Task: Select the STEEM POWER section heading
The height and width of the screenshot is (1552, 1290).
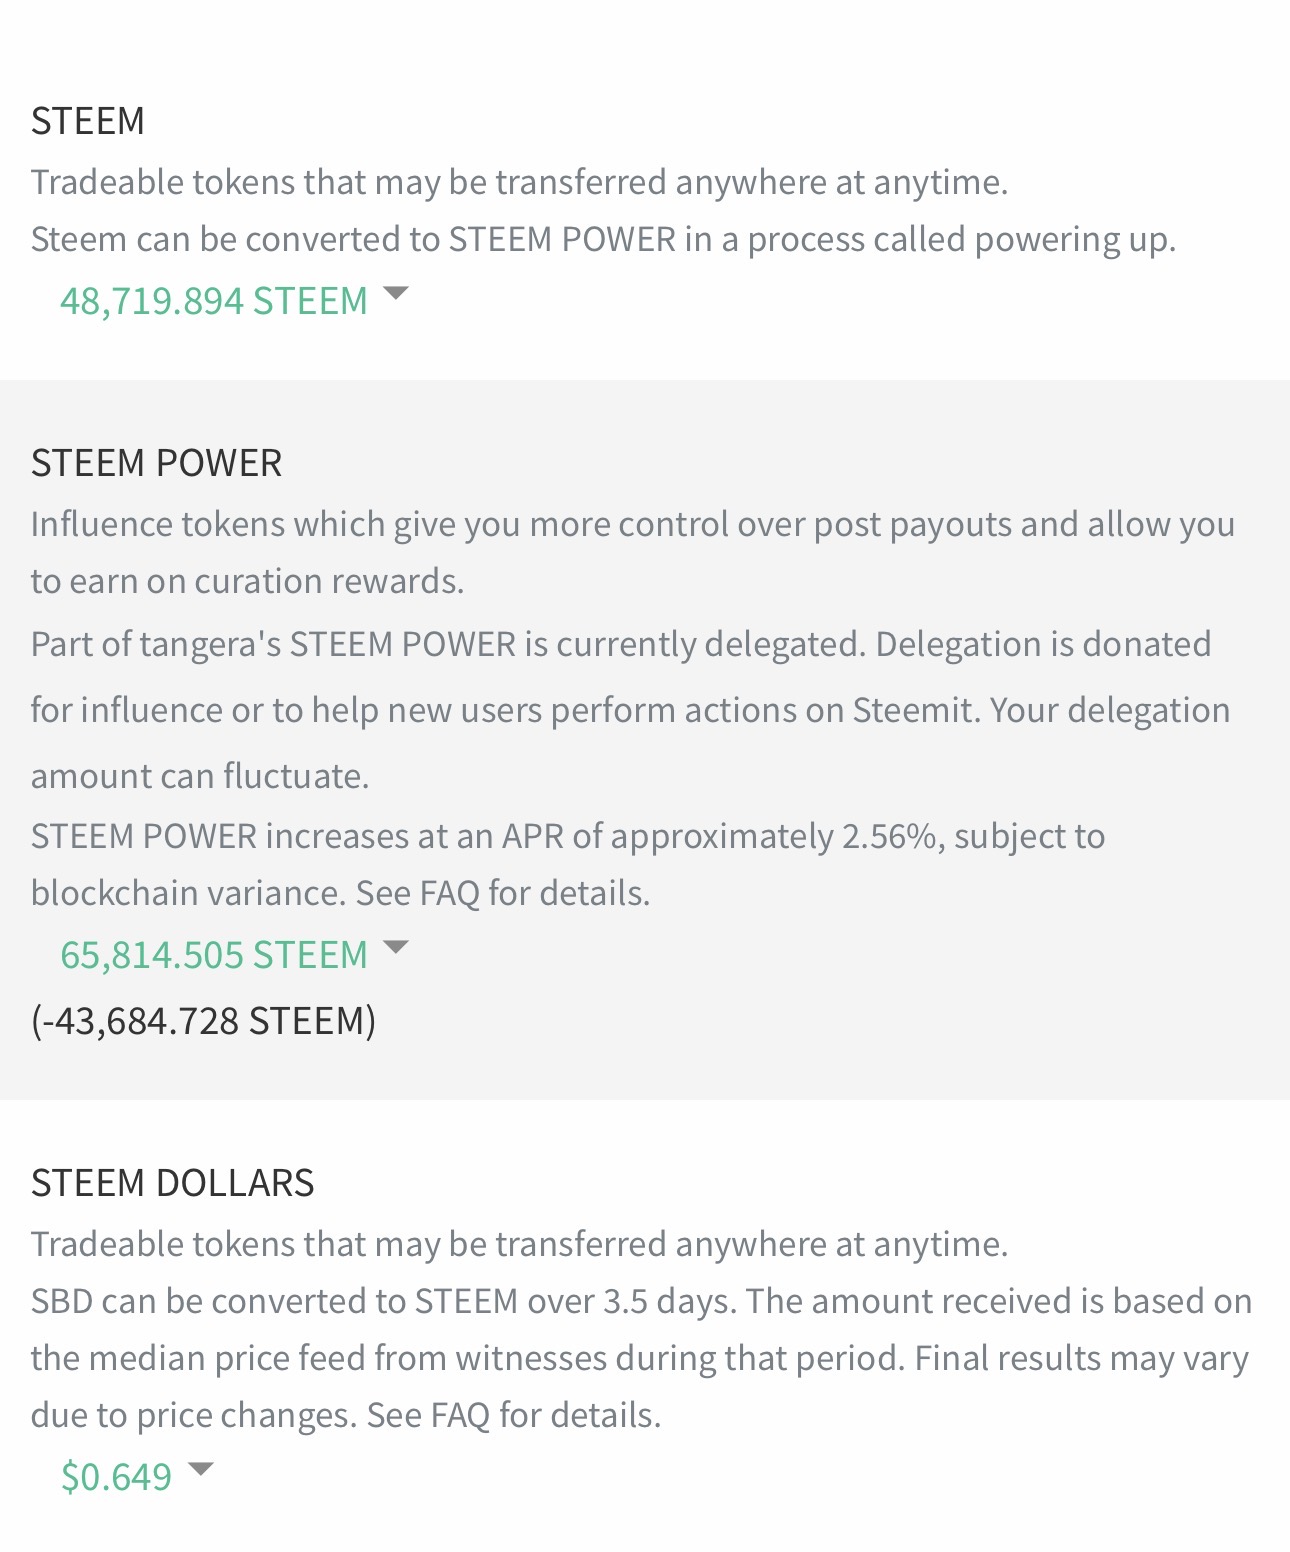Action: (x=157, y=463)
